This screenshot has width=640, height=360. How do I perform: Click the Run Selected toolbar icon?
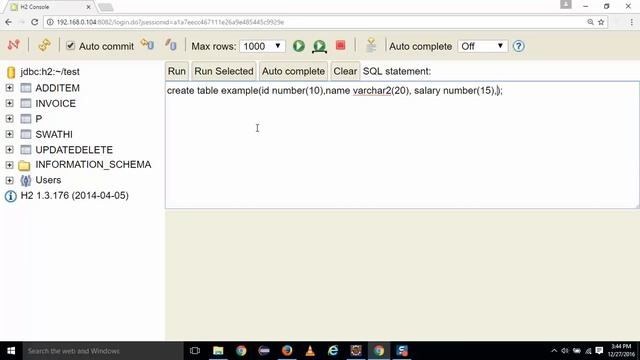coord(319,46)
